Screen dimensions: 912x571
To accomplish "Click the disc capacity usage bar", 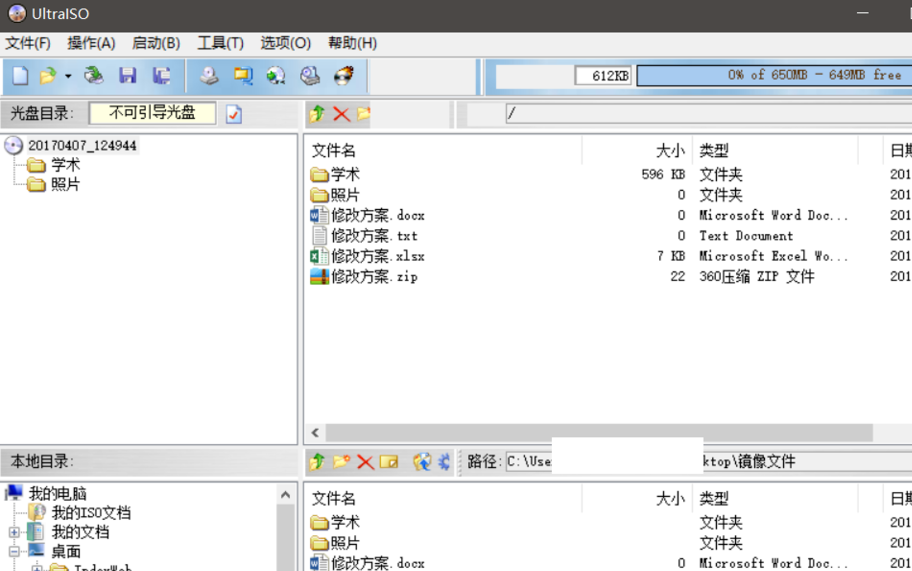I will coord(773,75).
